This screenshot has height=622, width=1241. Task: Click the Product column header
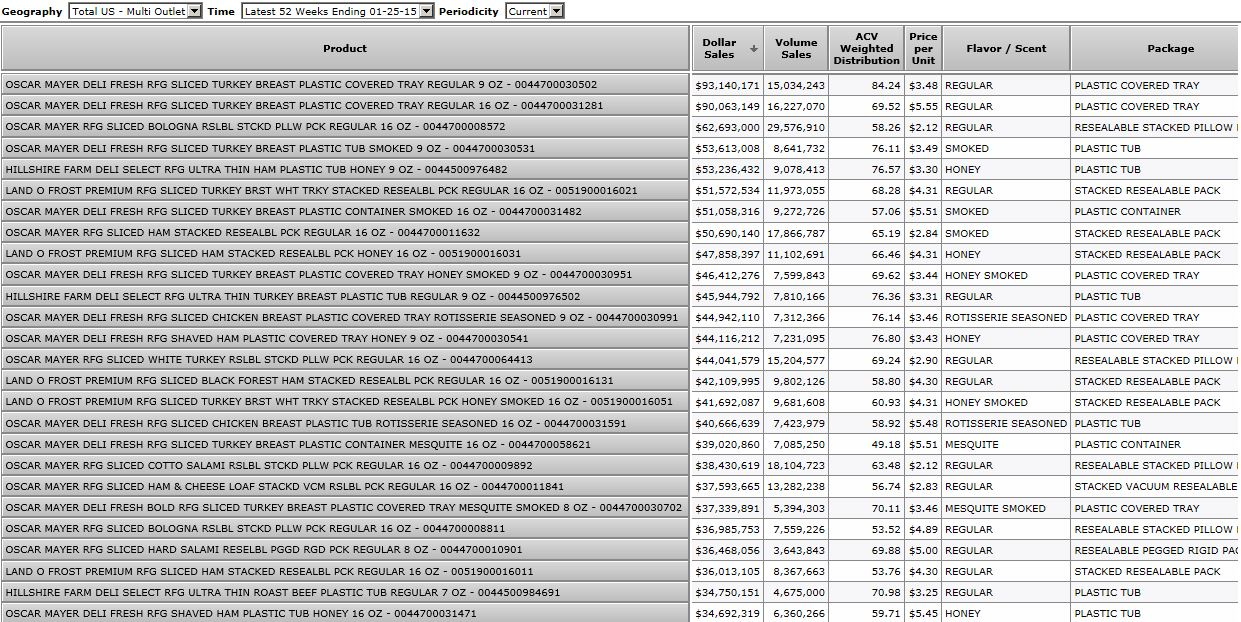[345, 49]
